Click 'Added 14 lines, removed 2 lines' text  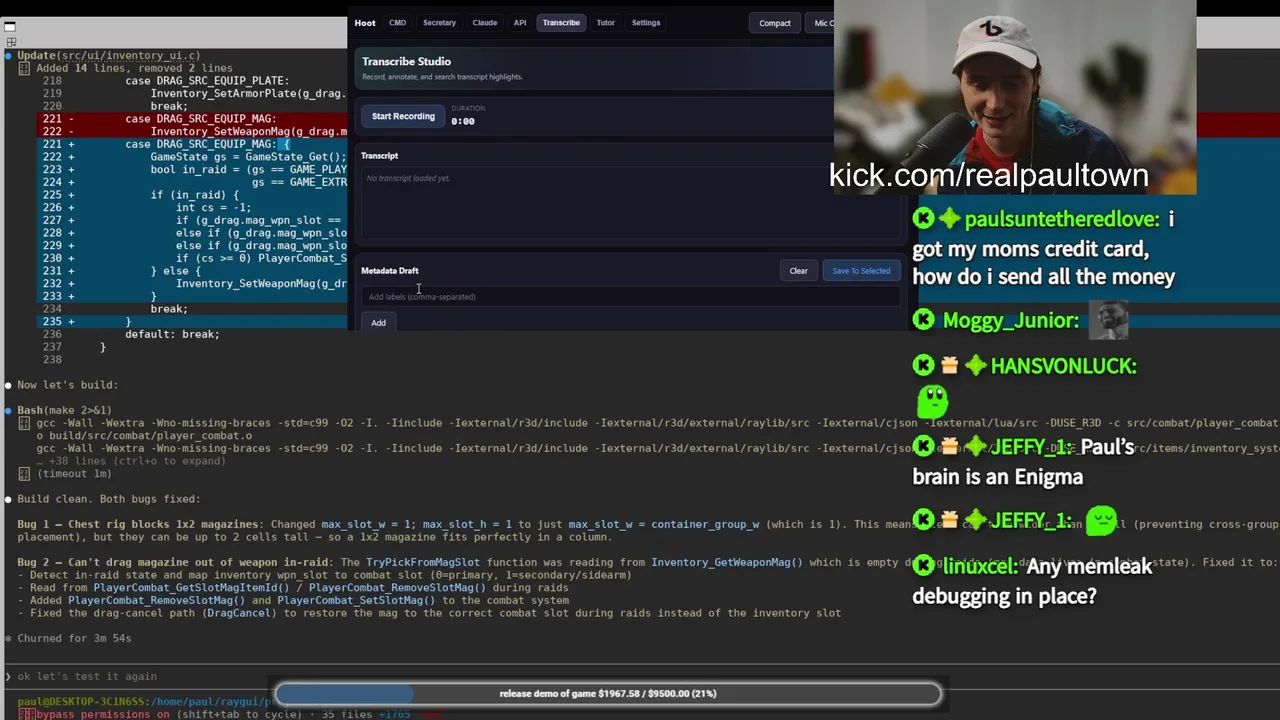tap(134, 68)
